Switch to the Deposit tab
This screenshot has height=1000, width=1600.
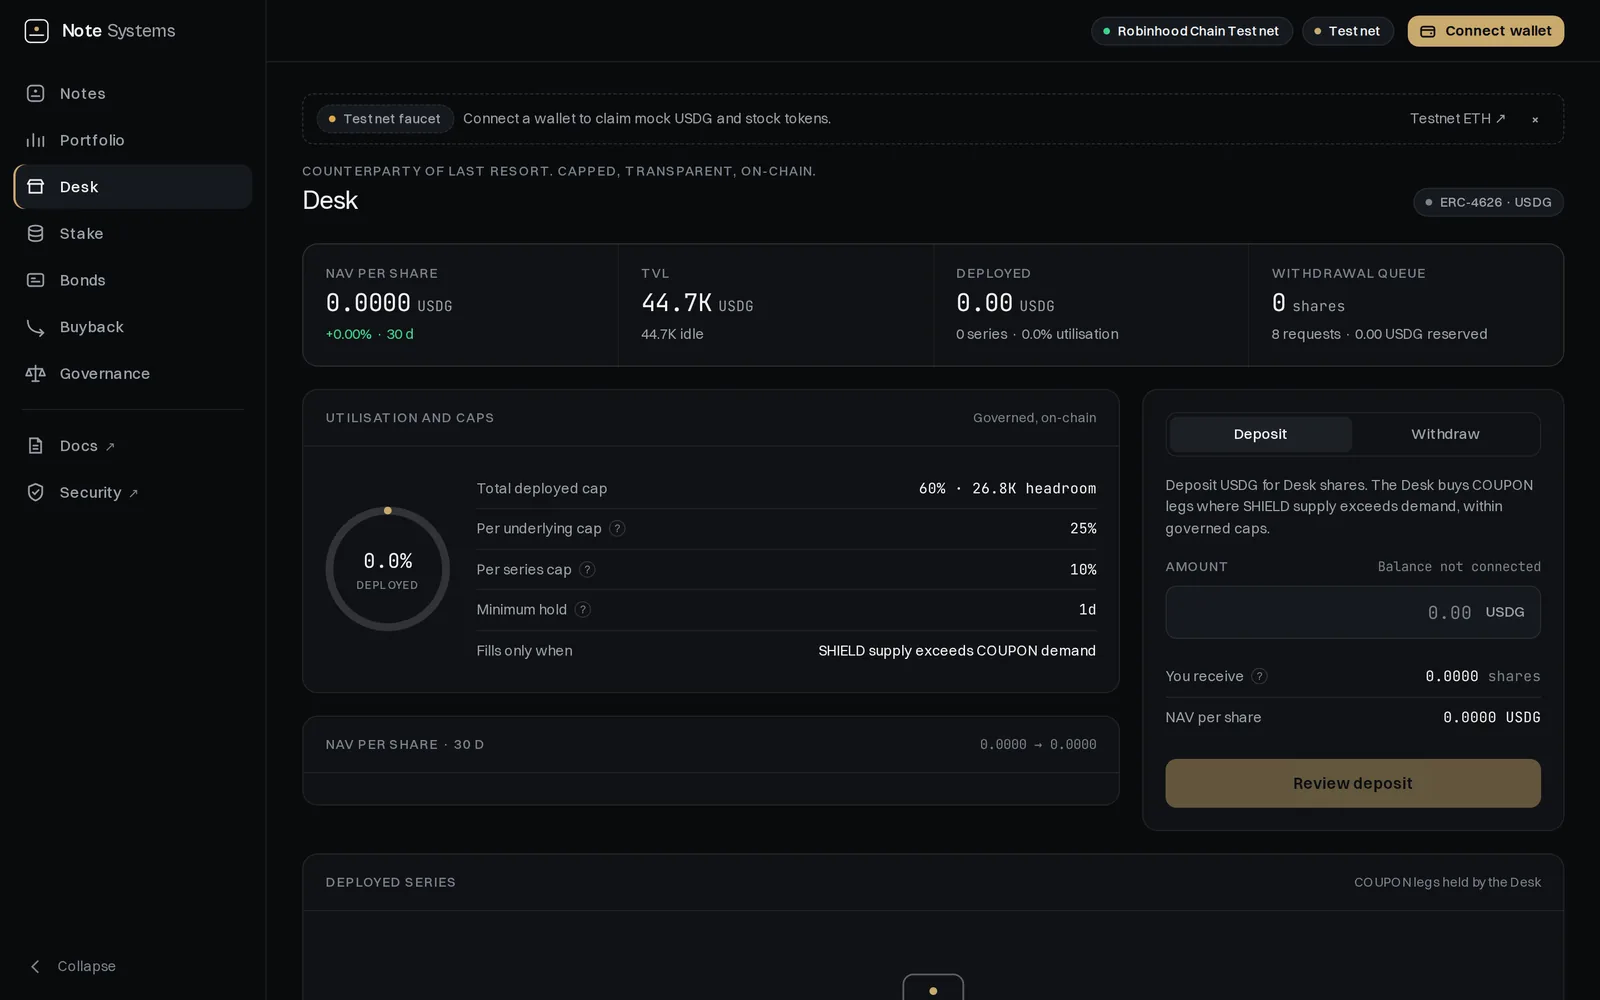click(1260, 434)
